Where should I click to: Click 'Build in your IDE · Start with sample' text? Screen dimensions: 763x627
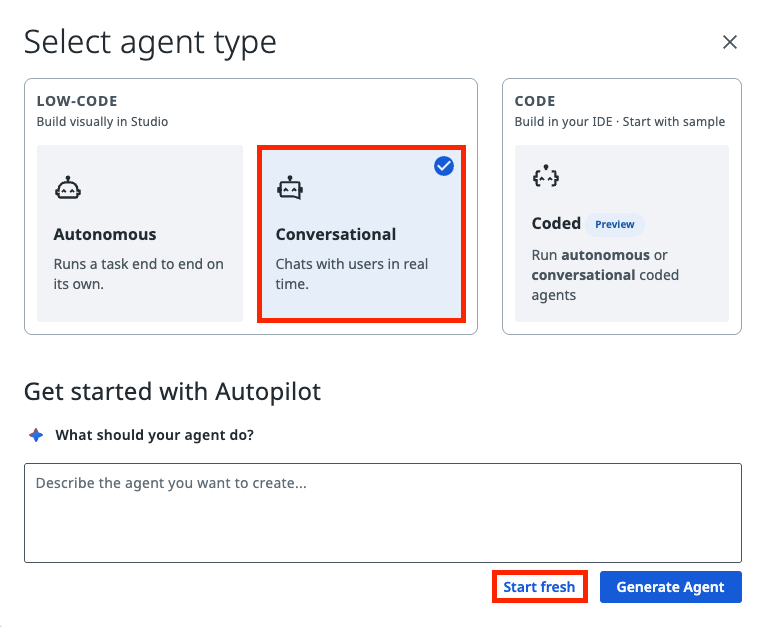click(620, 122)
